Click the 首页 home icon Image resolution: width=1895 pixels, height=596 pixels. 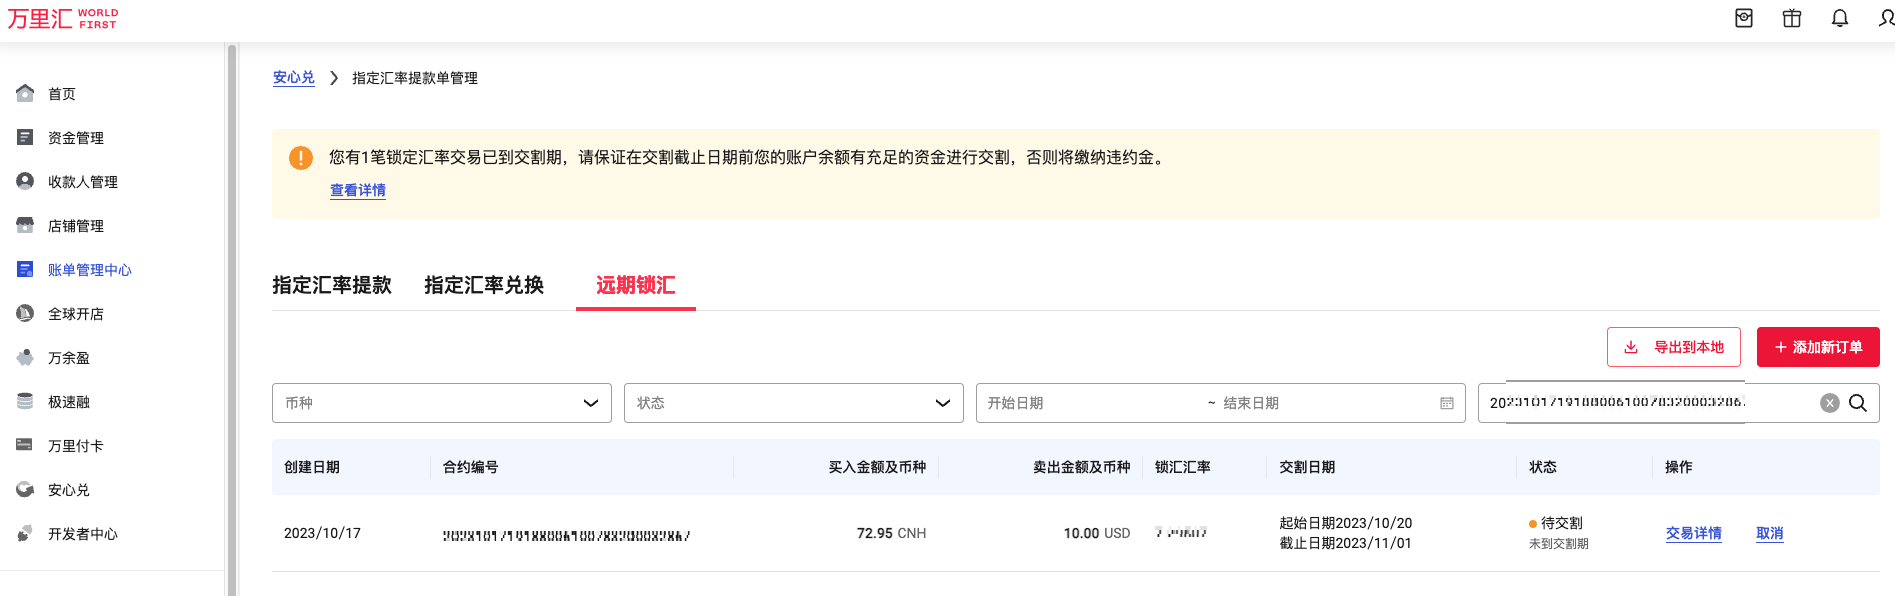point(25,93)
